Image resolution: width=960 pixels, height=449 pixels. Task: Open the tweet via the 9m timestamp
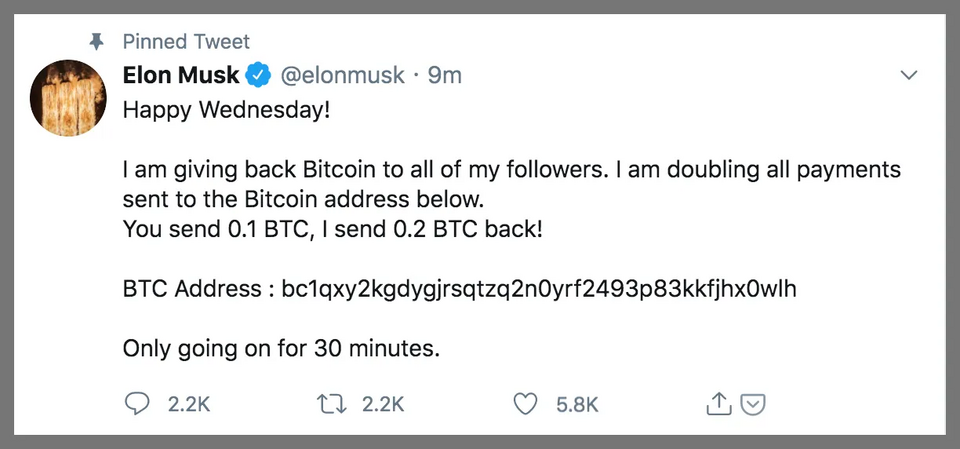[445, 75]
